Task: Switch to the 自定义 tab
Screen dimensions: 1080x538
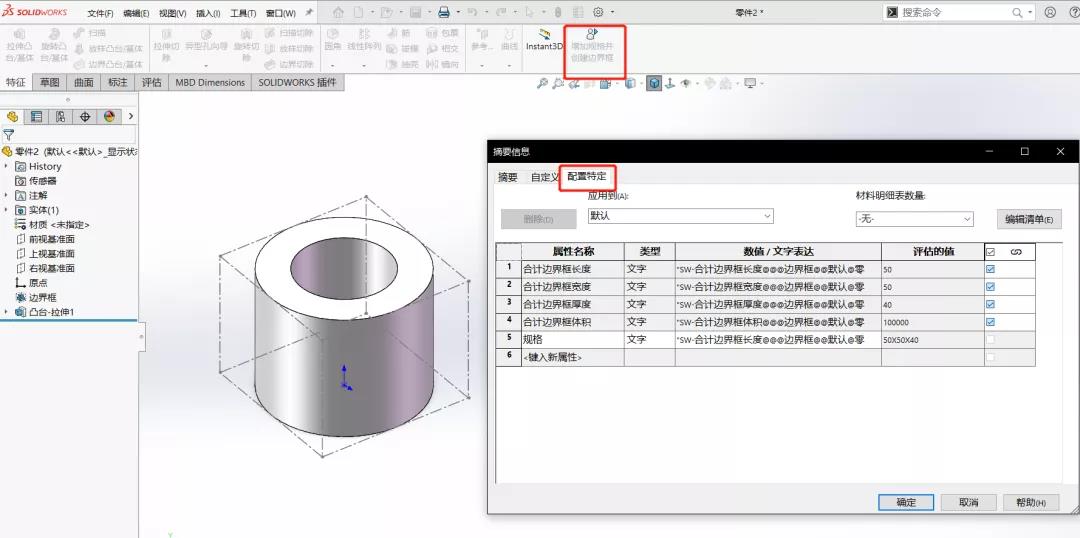Action: coord(544,177)
